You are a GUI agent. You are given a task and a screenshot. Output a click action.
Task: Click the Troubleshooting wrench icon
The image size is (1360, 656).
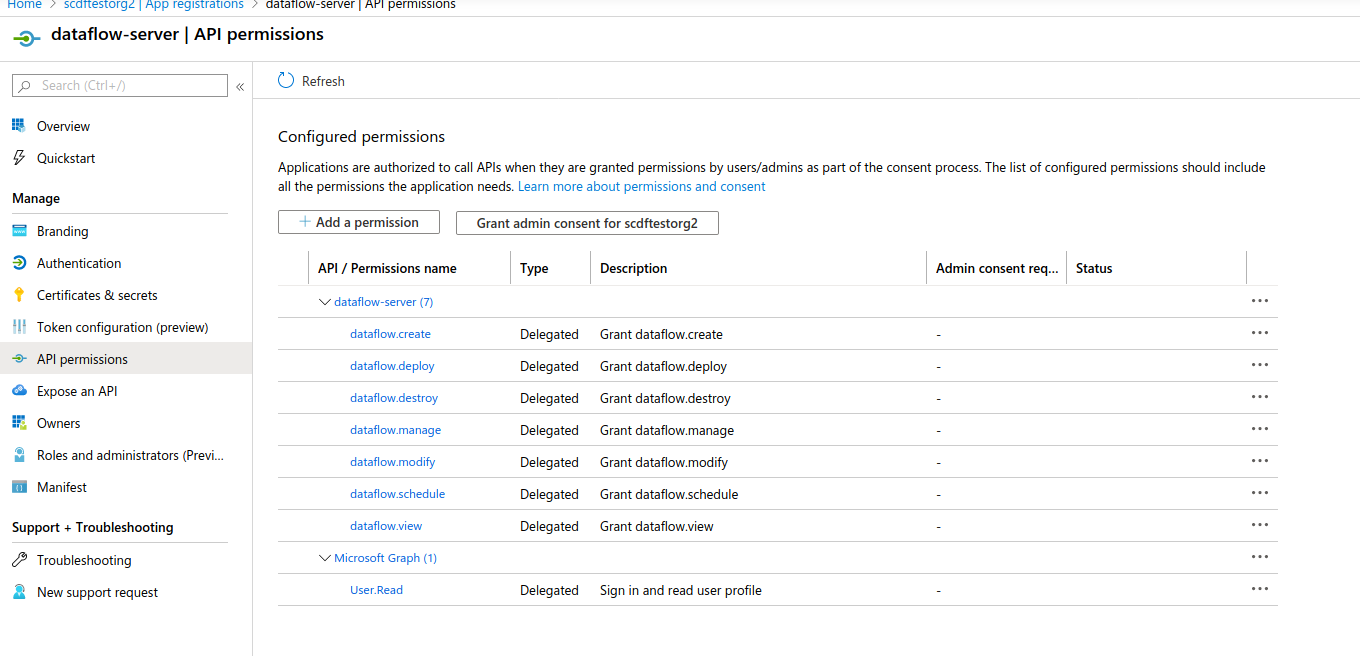pyautogui.click(x=18, y=560)
